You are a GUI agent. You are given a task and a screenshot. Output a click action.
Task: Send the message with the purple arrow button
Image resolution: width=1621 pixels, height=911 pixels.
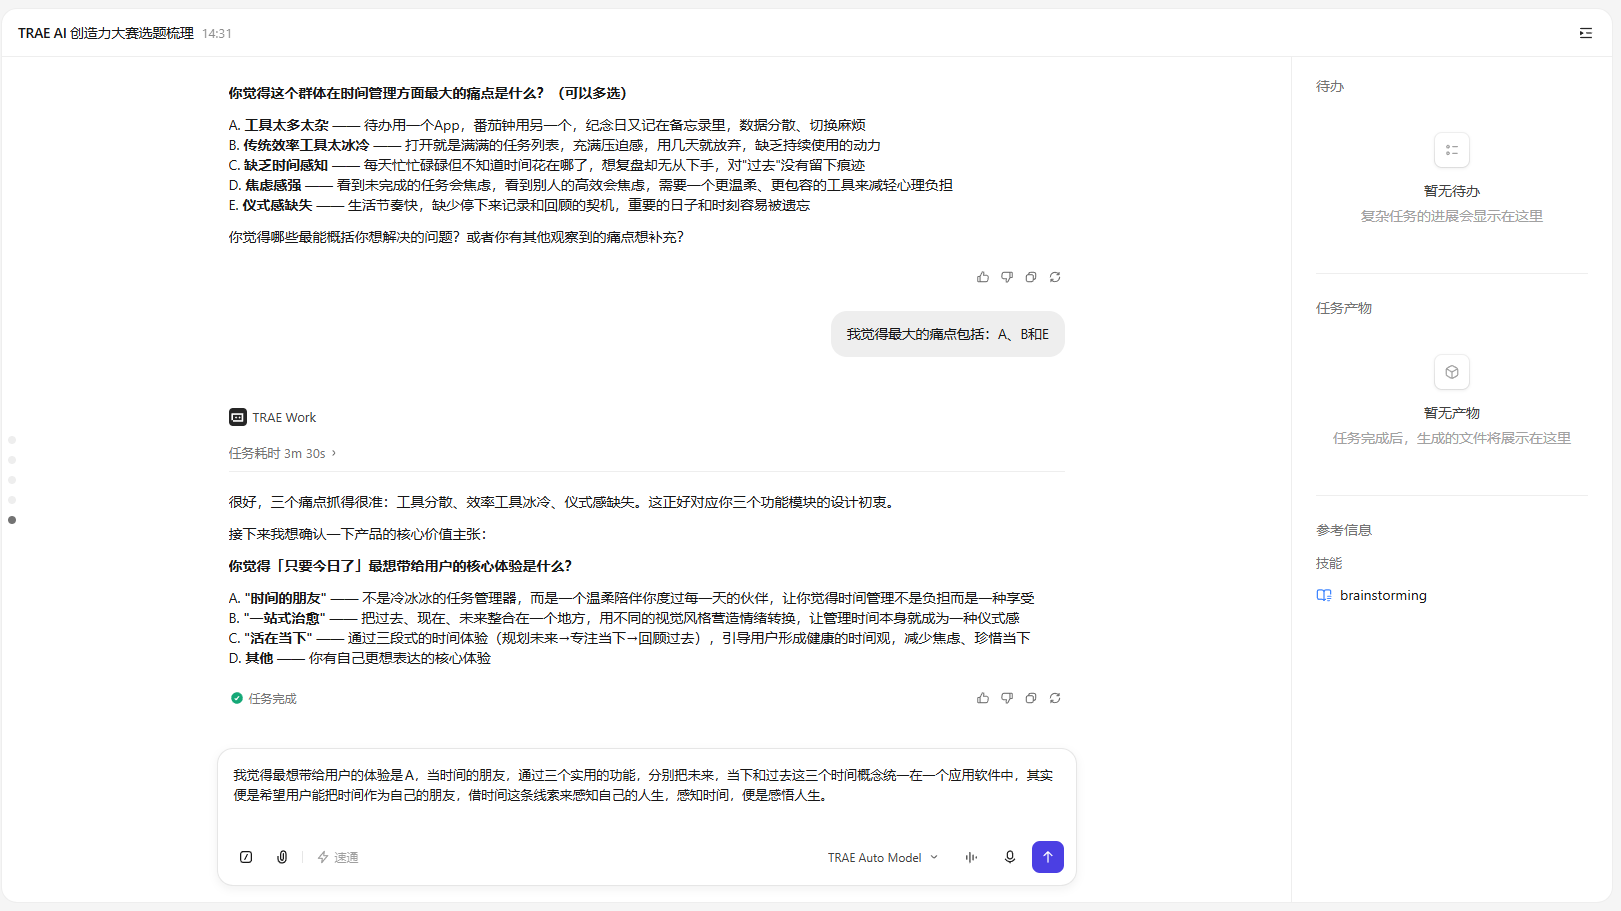[x=1048, y=857]
